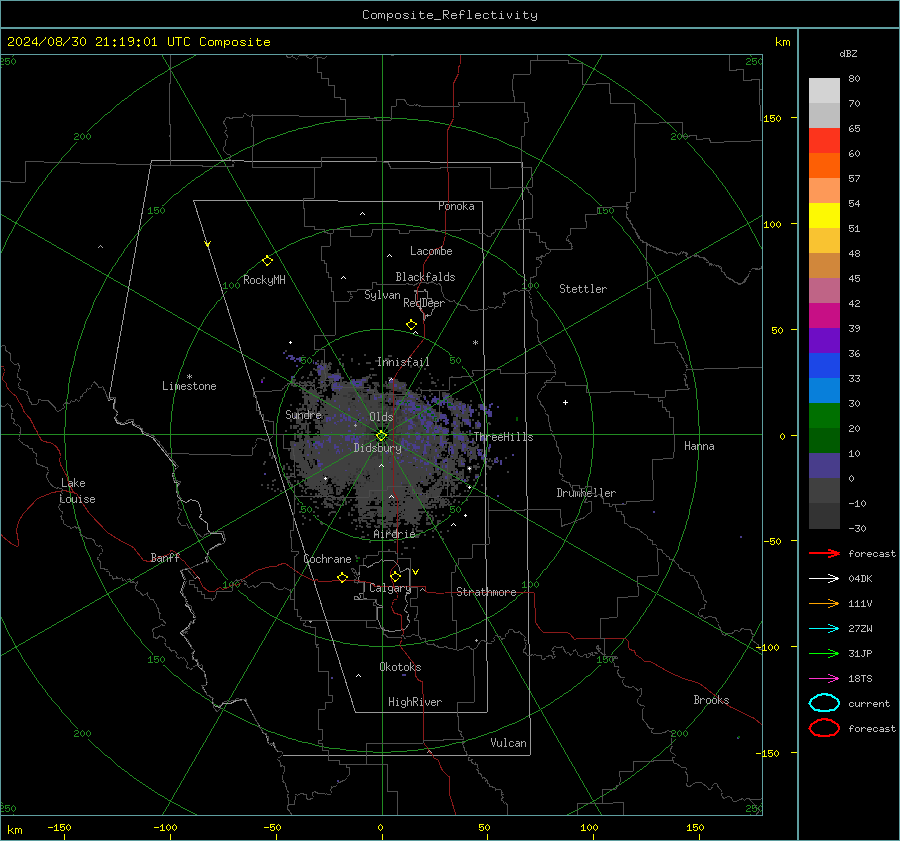Pick the light gray top swatch in dBZ scale
900x841 pixels.
[x=824, y=91]
